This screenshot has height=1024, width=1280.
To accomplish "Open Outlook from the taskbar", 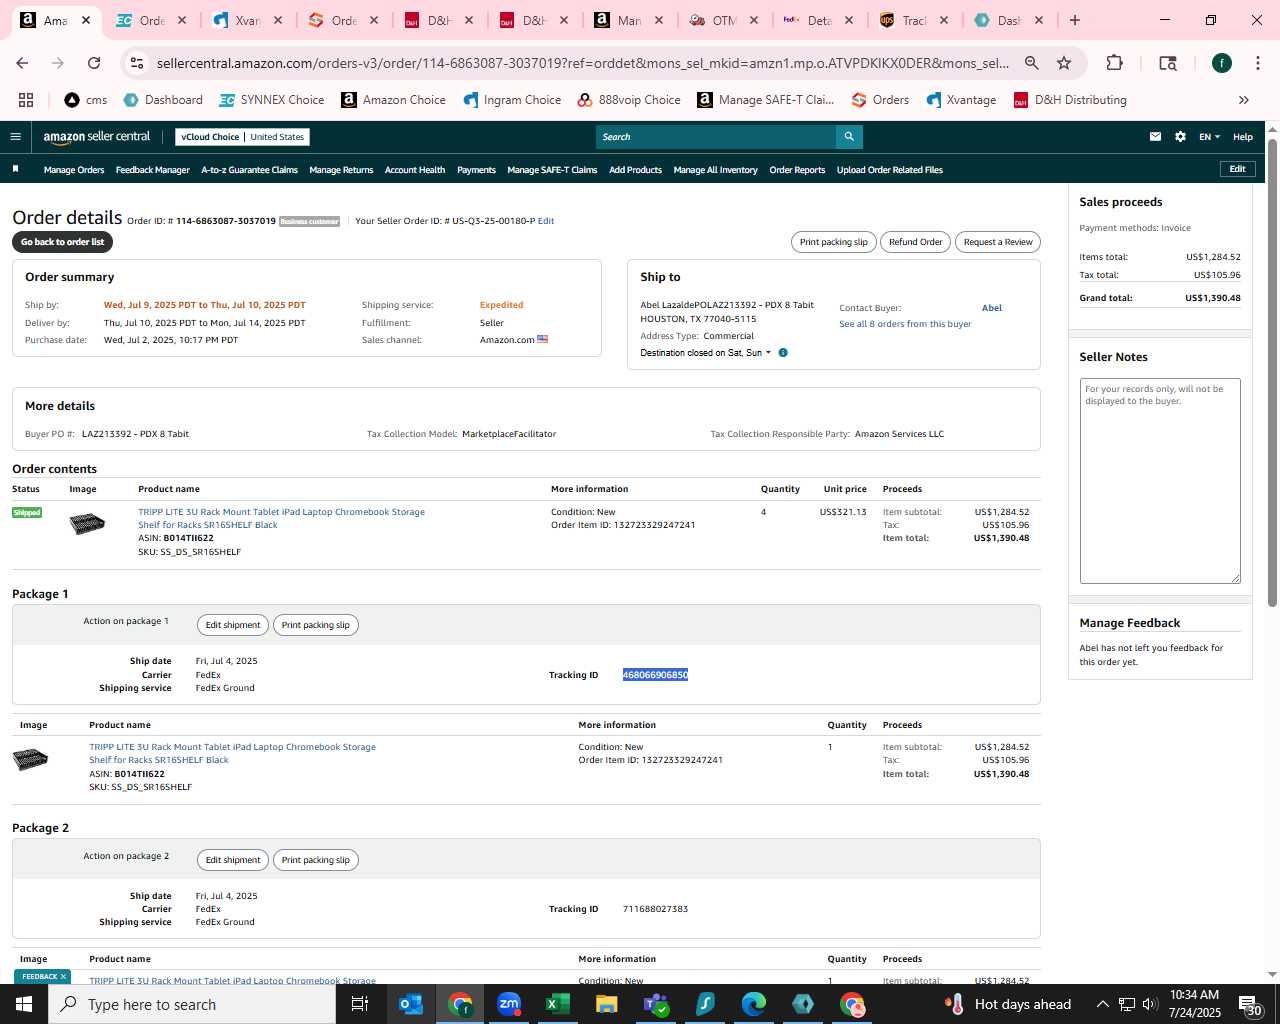I will (x=411, y=1004).
